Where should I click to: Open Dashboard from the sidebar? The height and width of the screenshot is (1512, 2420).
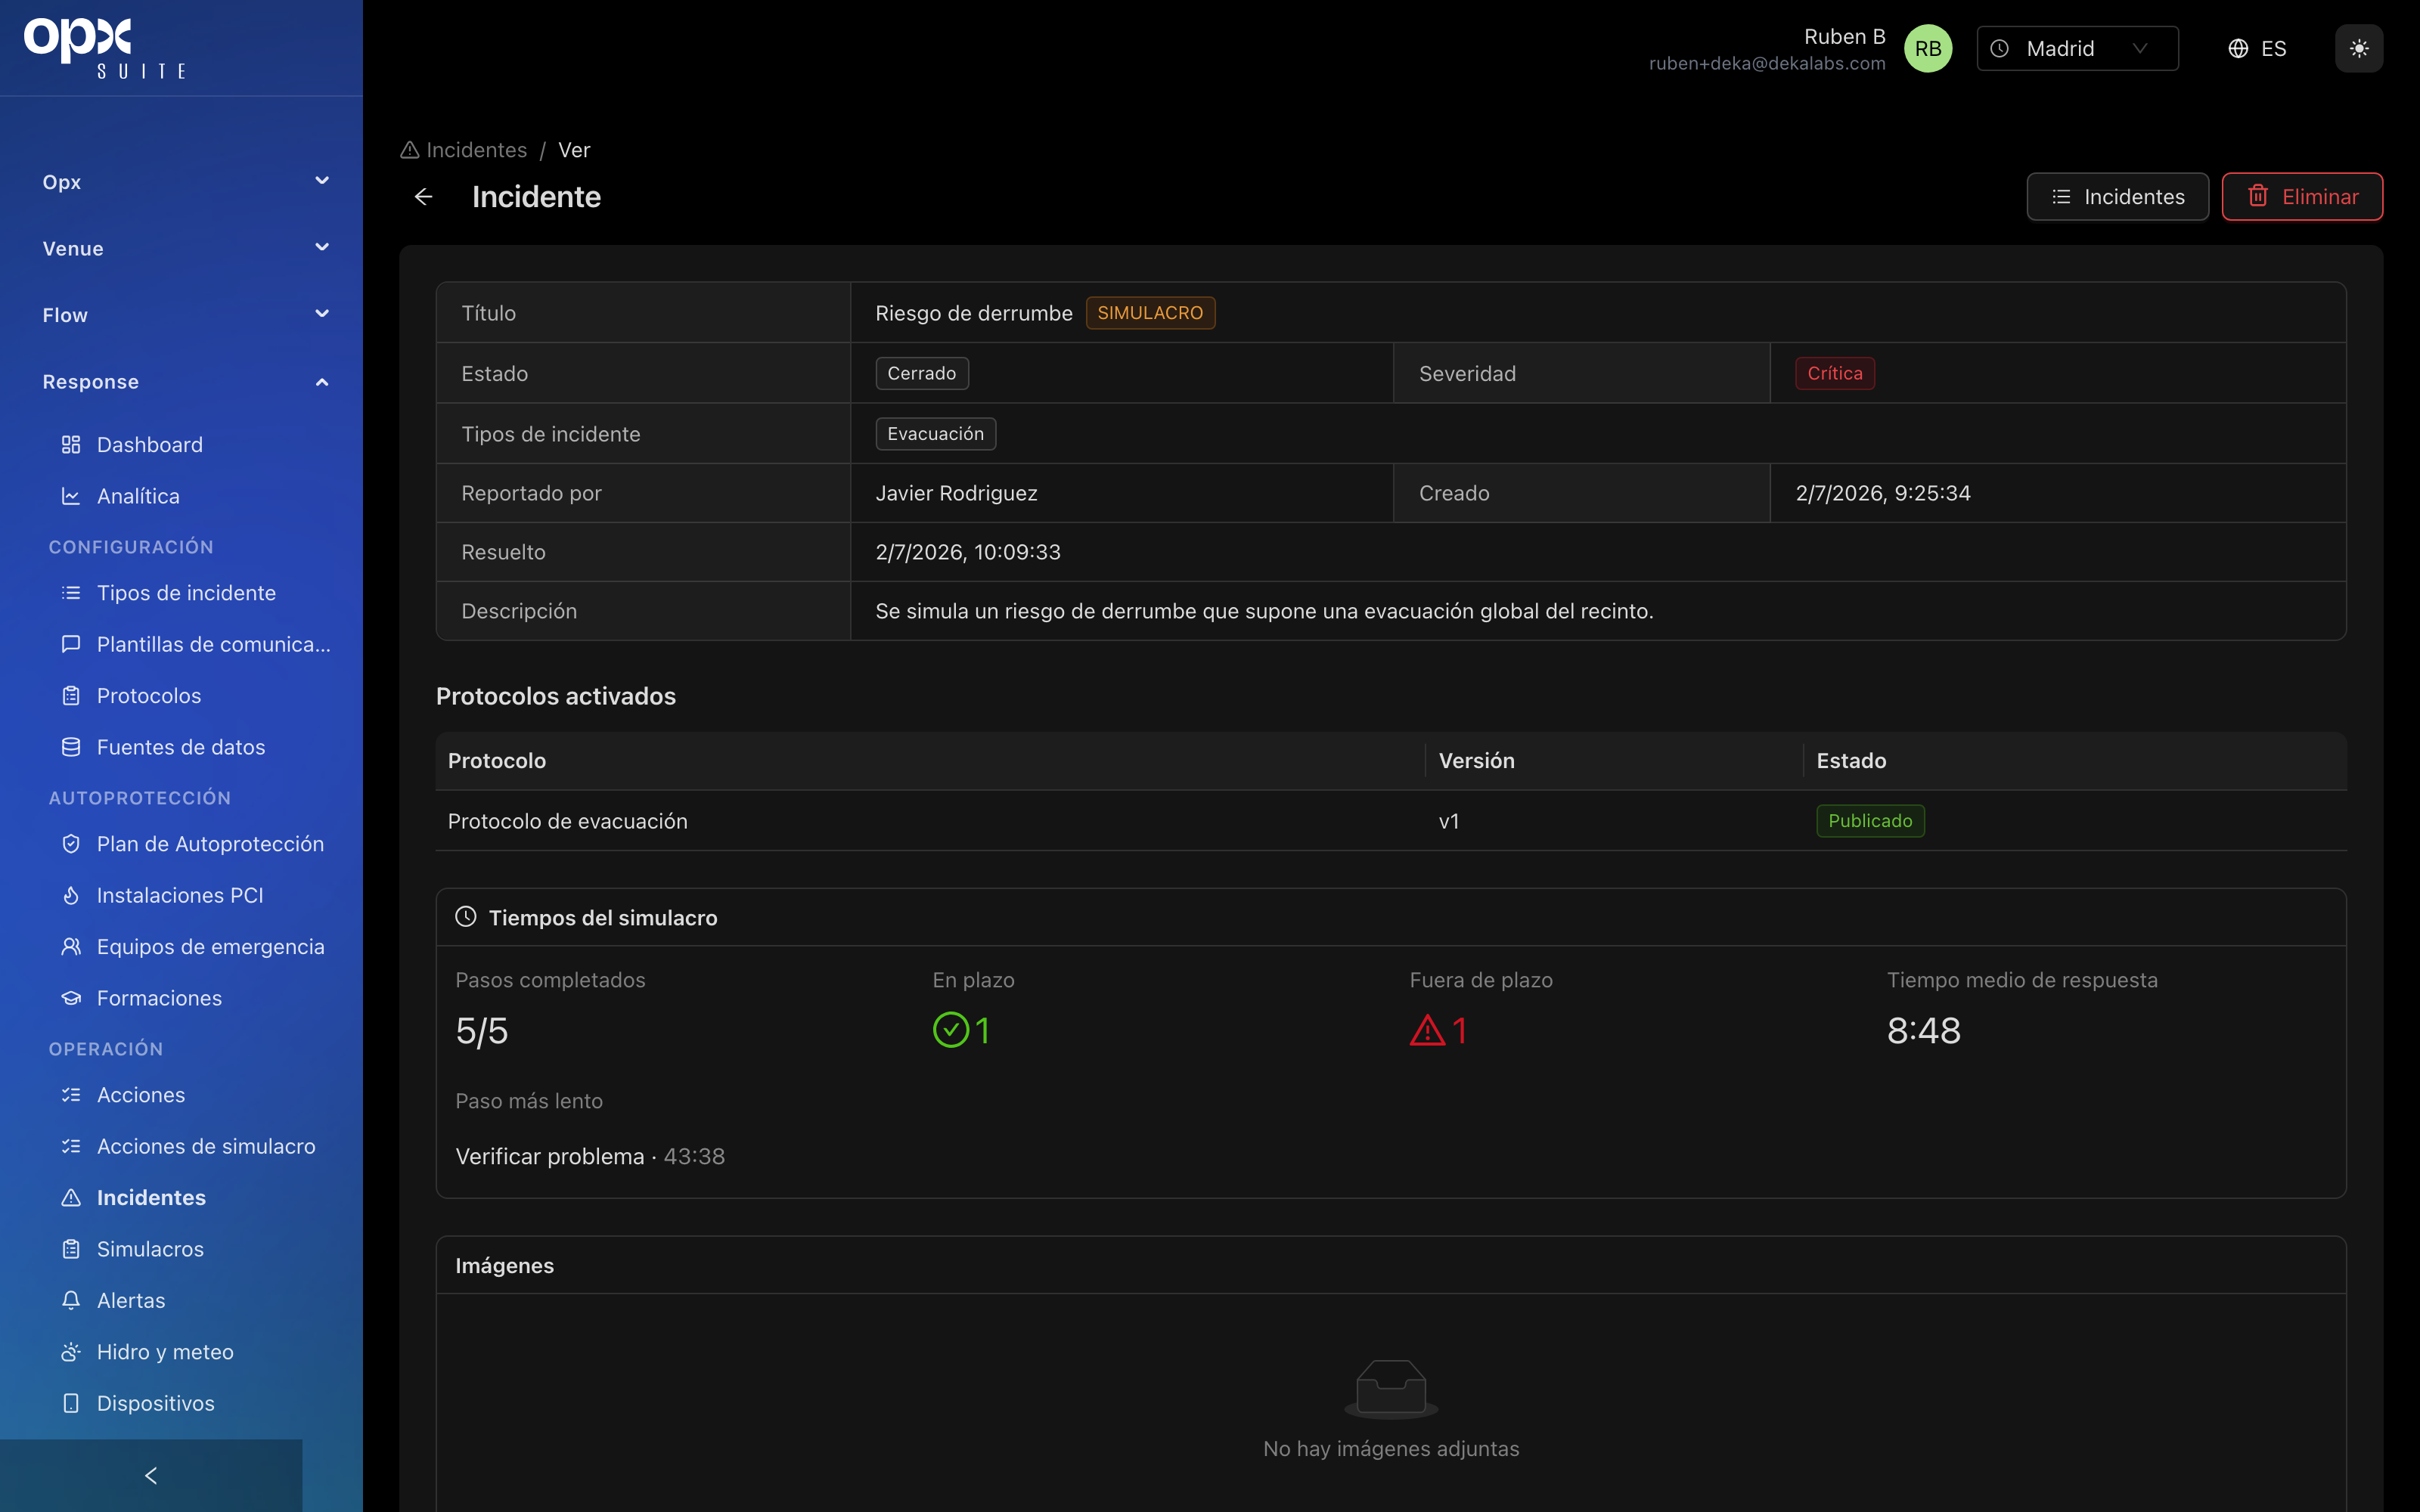150,445
